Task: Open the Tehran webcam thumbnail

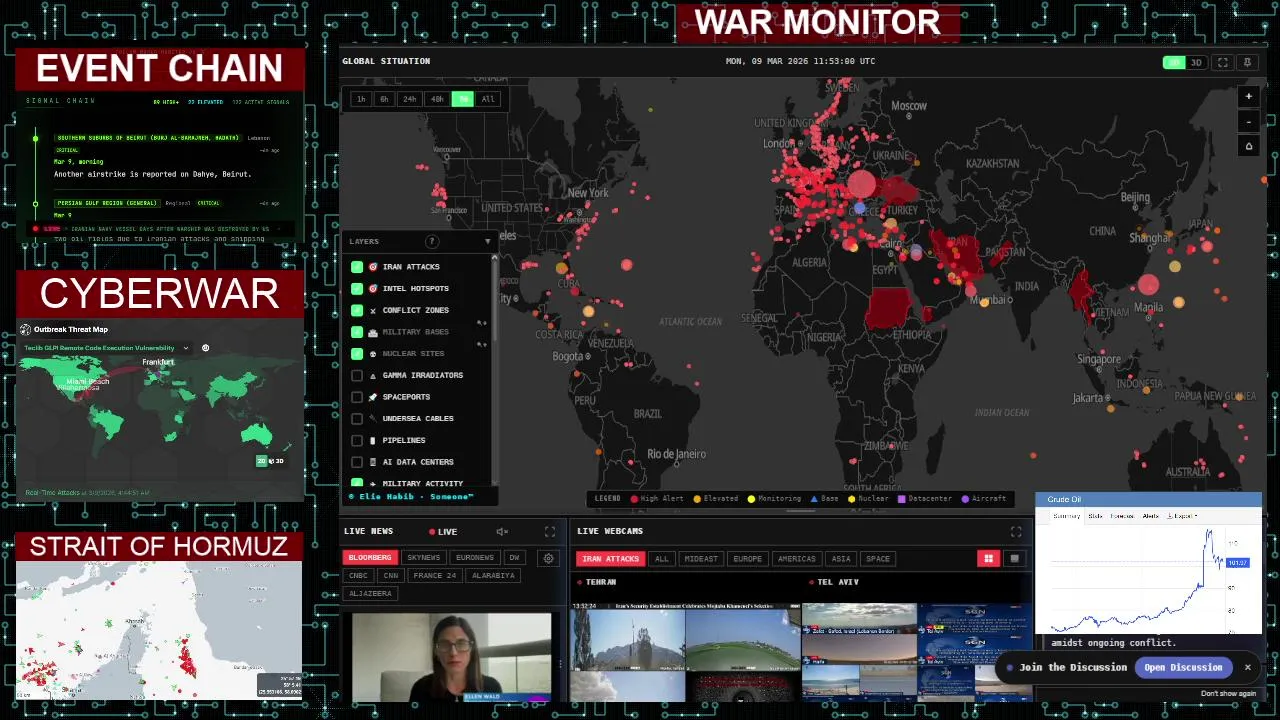Action: point(685,652)
